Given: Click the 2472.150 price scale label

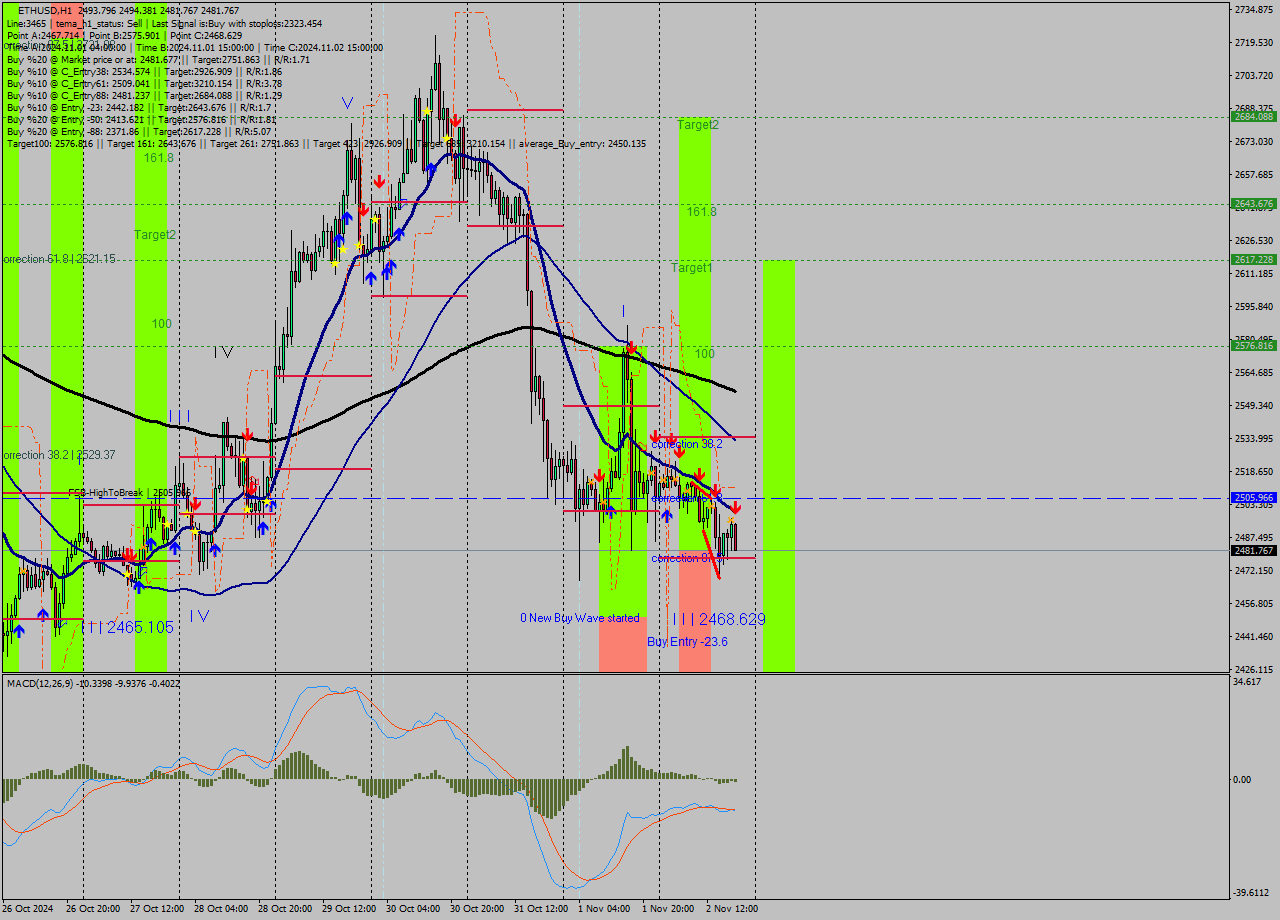Looking at the screenshot, I should (x=1253, y=571).
